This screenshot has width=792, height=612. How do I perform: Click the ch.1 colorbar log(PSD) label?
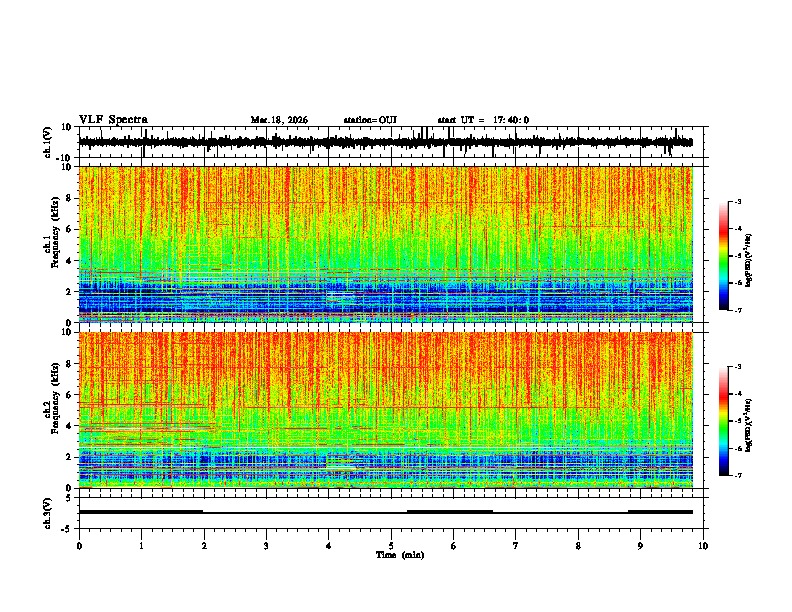coord(748,261)
